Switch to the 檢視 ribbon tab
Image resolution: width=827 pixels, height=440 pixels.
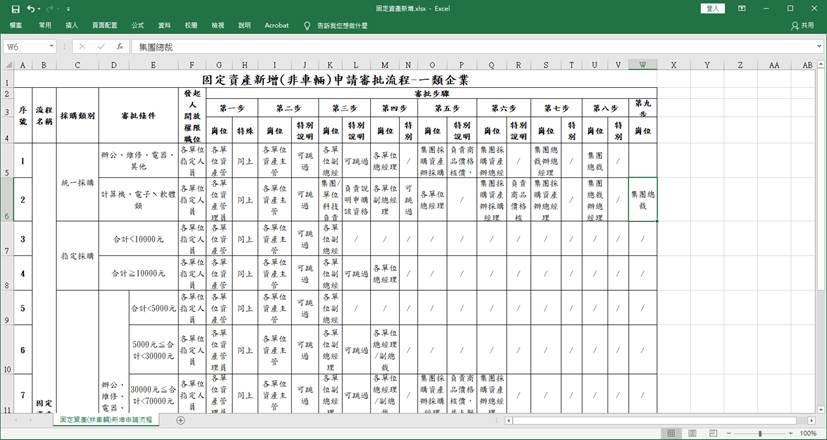pos(217,25)
